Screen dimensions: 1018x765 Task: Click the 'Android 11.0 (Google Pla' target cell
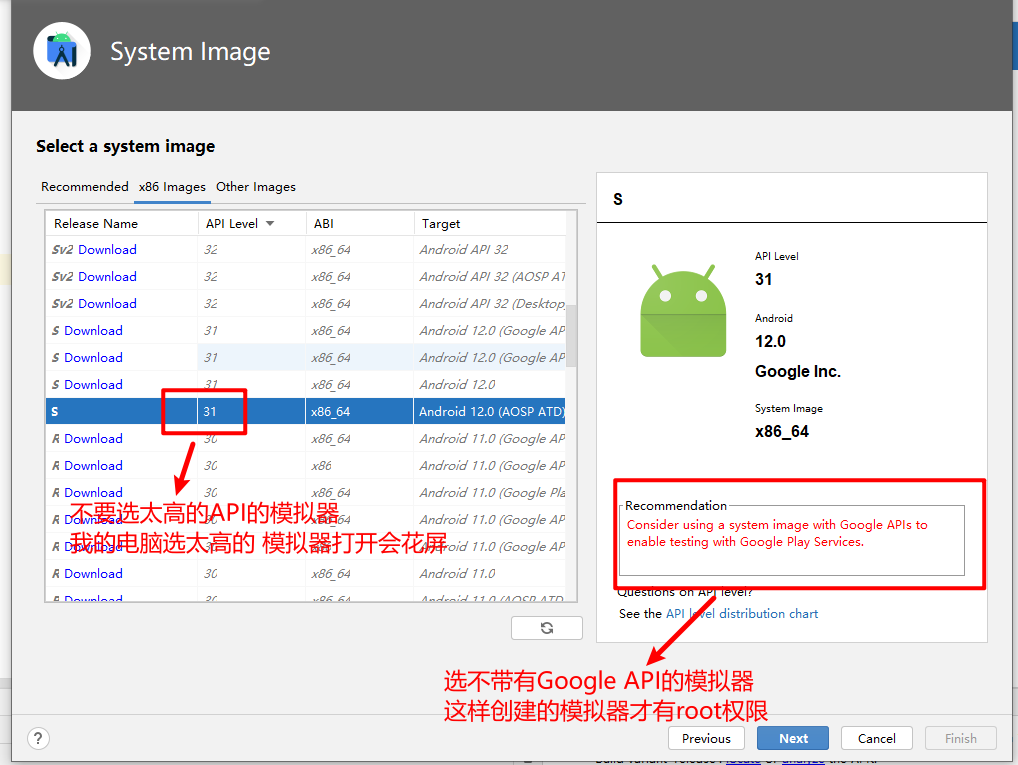point(491,493)
